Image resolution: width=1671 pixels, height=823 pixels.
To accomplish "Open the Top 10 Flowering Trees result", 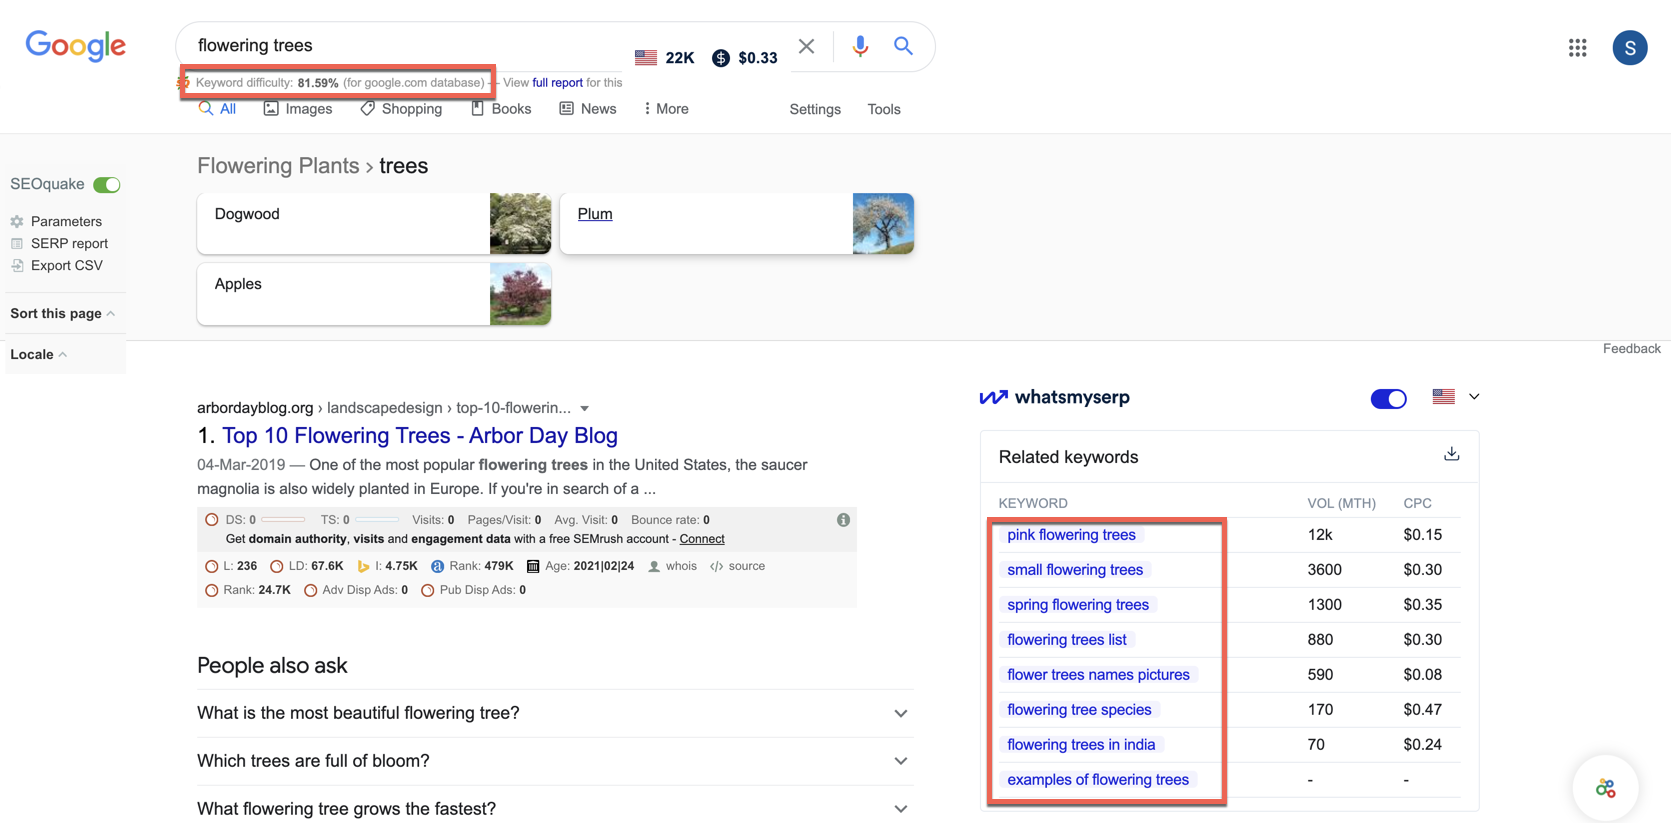I will coord(419,436).
